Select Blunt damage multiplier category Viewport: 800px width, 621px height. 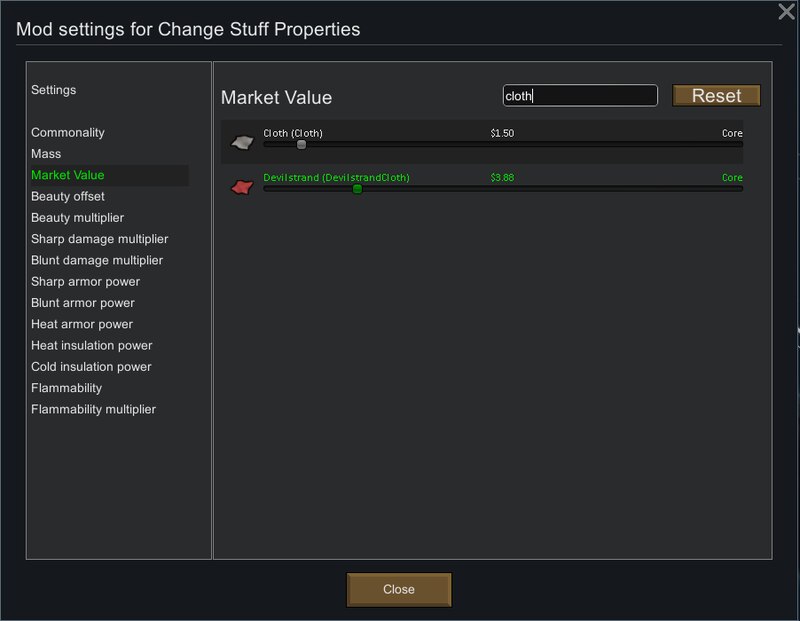coord(97,260)
